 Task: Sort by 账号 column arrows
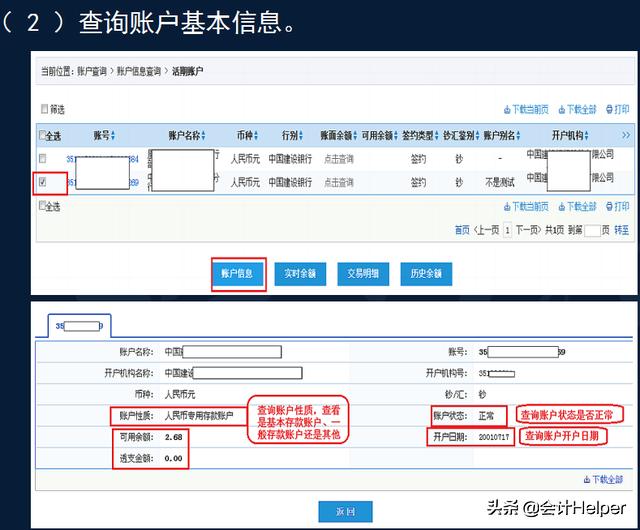(x=113, y=136)
